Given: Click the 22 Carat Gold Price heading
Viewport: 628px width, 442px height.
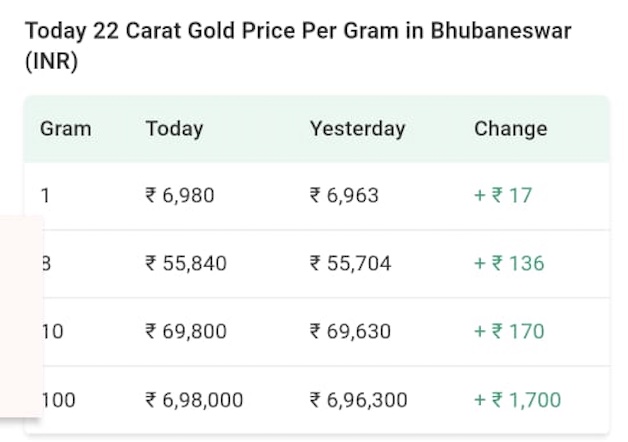Looking at the screenshot, I should (297, 45).
